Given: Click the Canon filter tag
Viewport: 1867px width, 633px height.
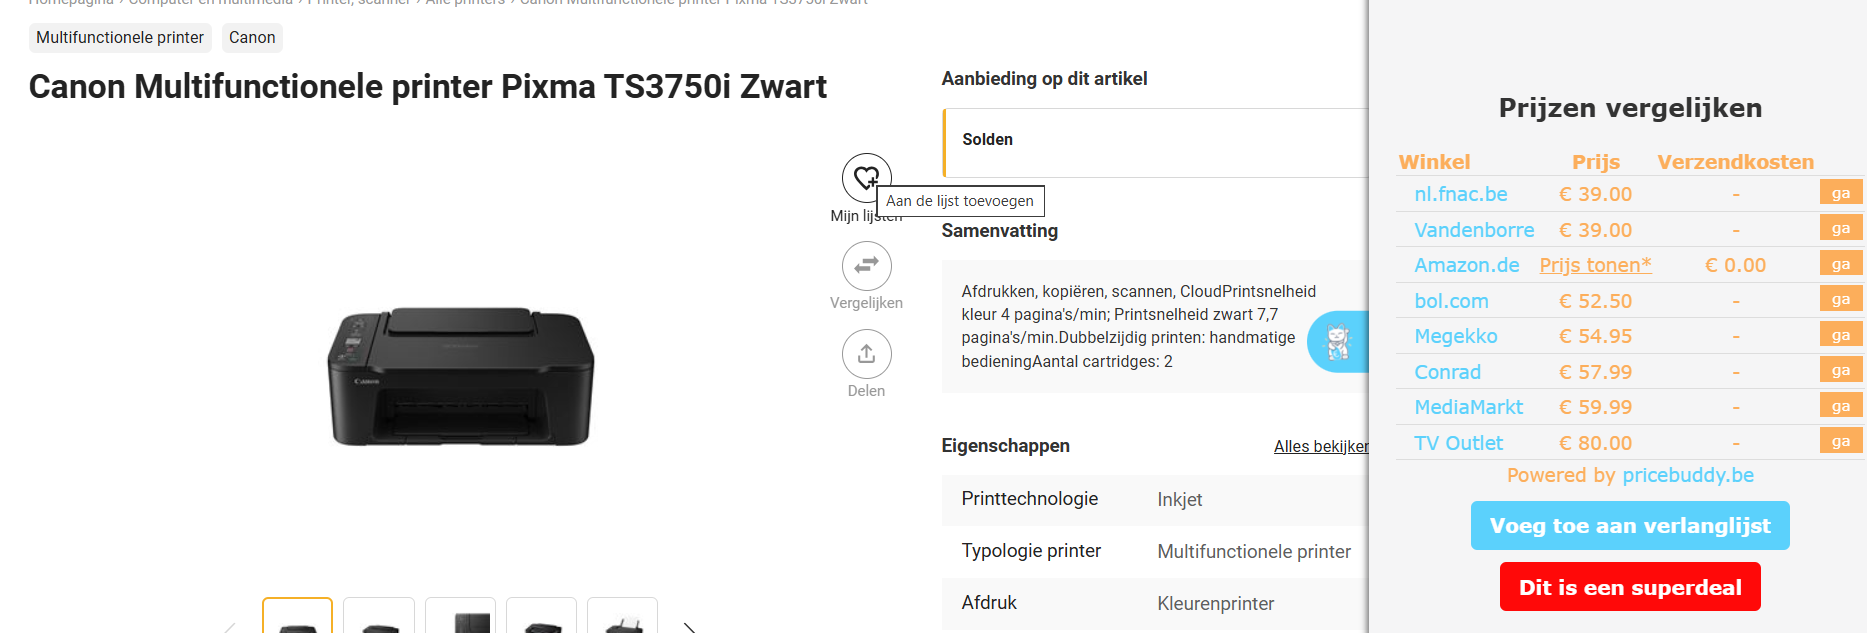Looking at the screenshot, I should [251, 37].
